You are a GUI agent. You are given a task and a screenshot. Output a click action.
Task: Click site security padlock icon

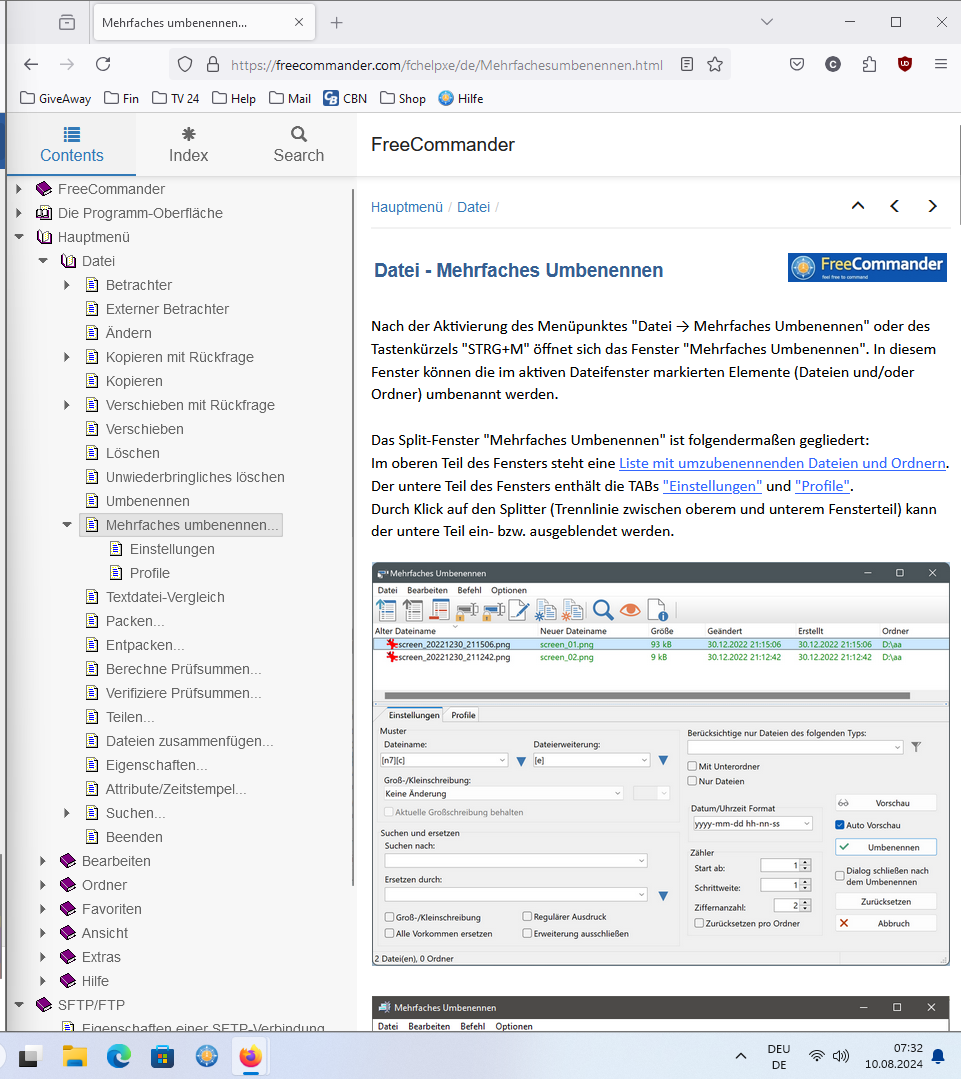click(213, 65)
